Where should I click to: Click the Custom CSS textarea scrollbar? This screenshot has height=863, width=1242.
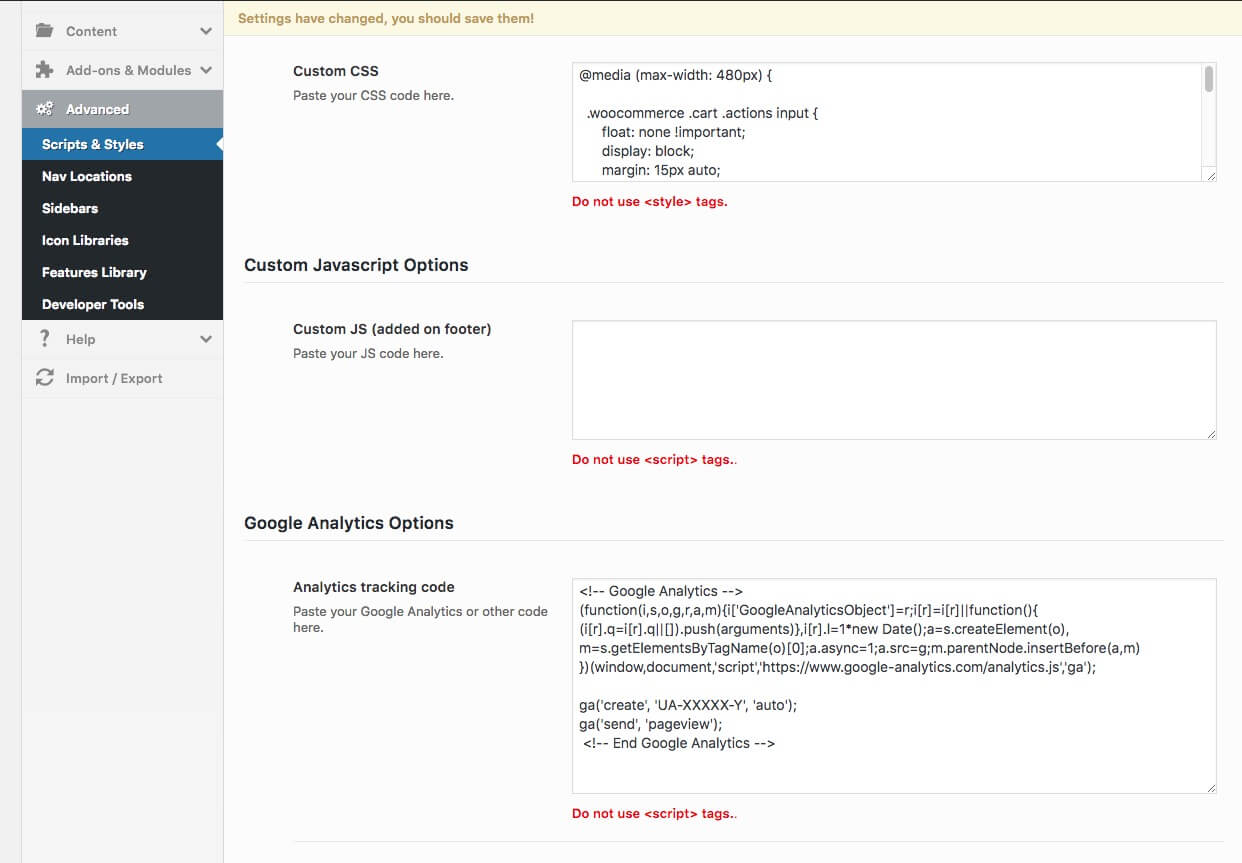pos(1209,80)
